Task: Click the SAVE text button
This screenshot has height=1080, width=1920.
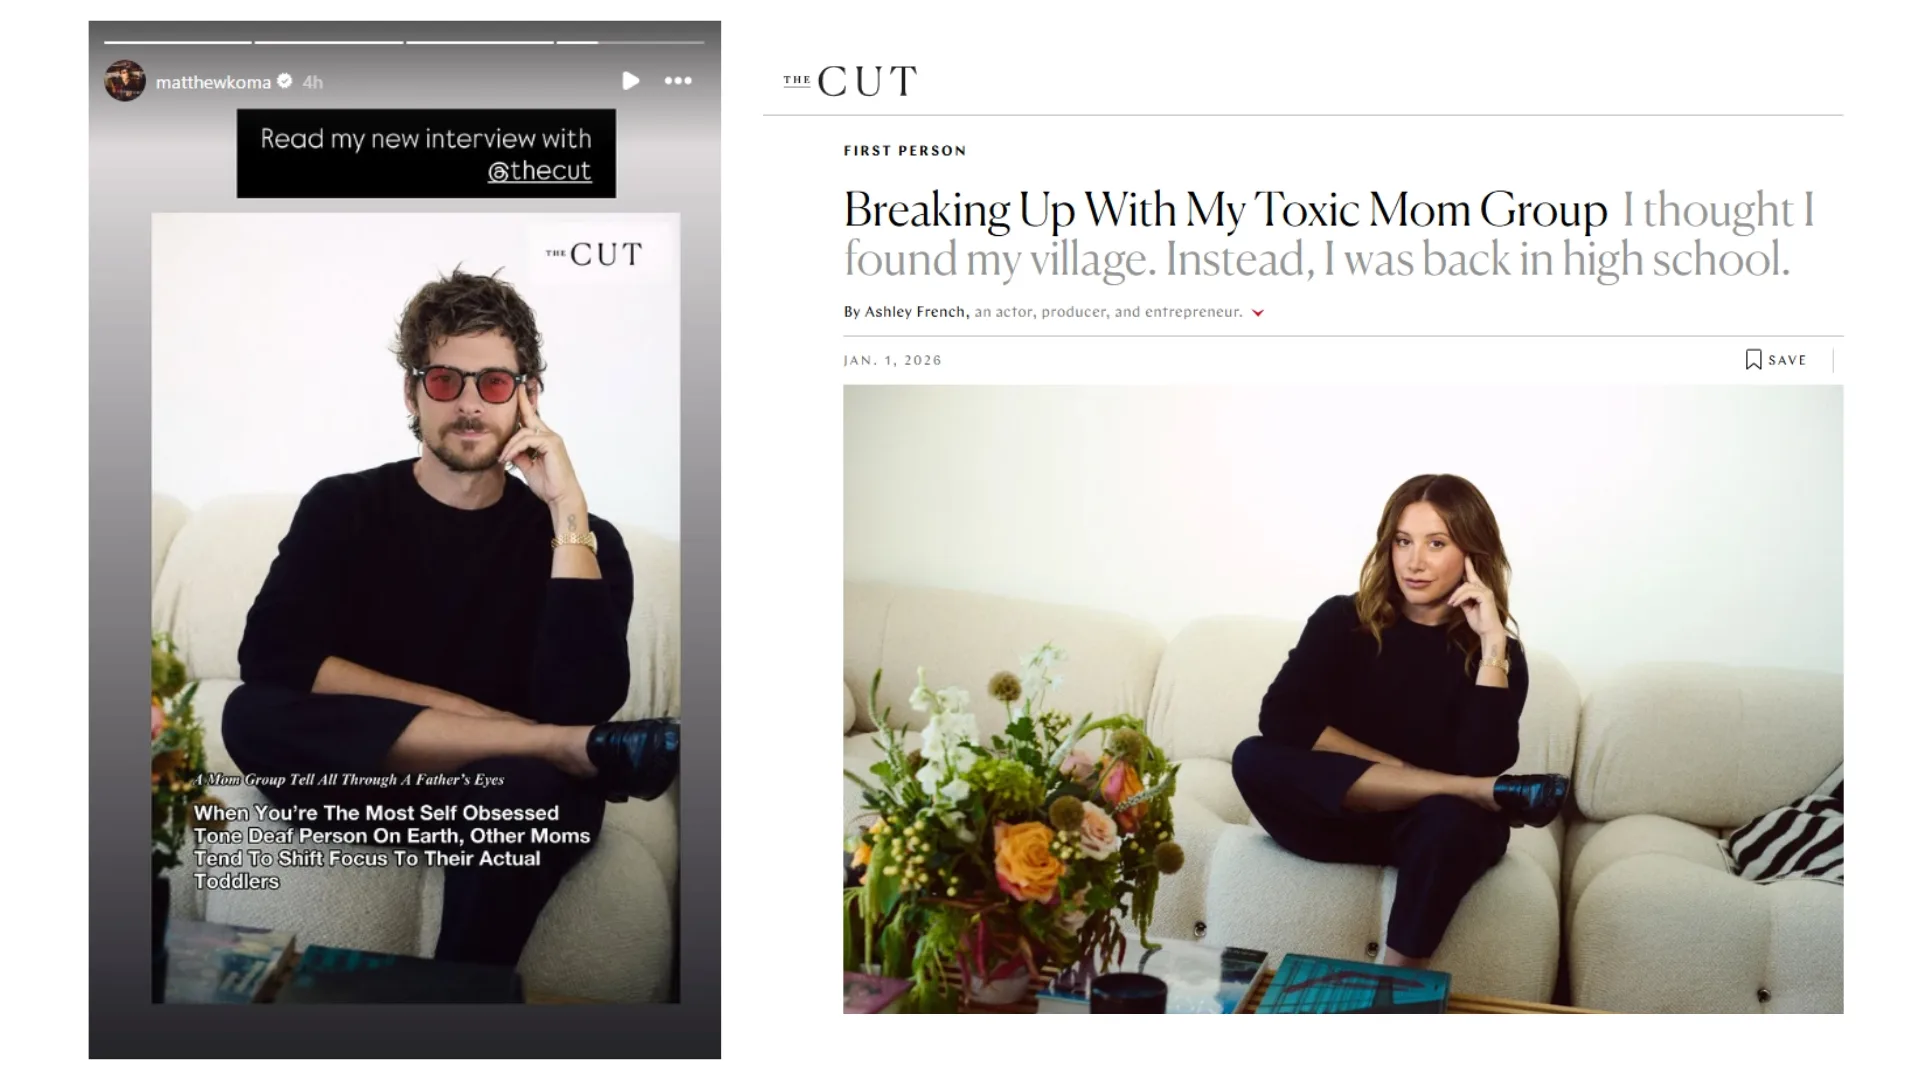Action: (1787, 360)
